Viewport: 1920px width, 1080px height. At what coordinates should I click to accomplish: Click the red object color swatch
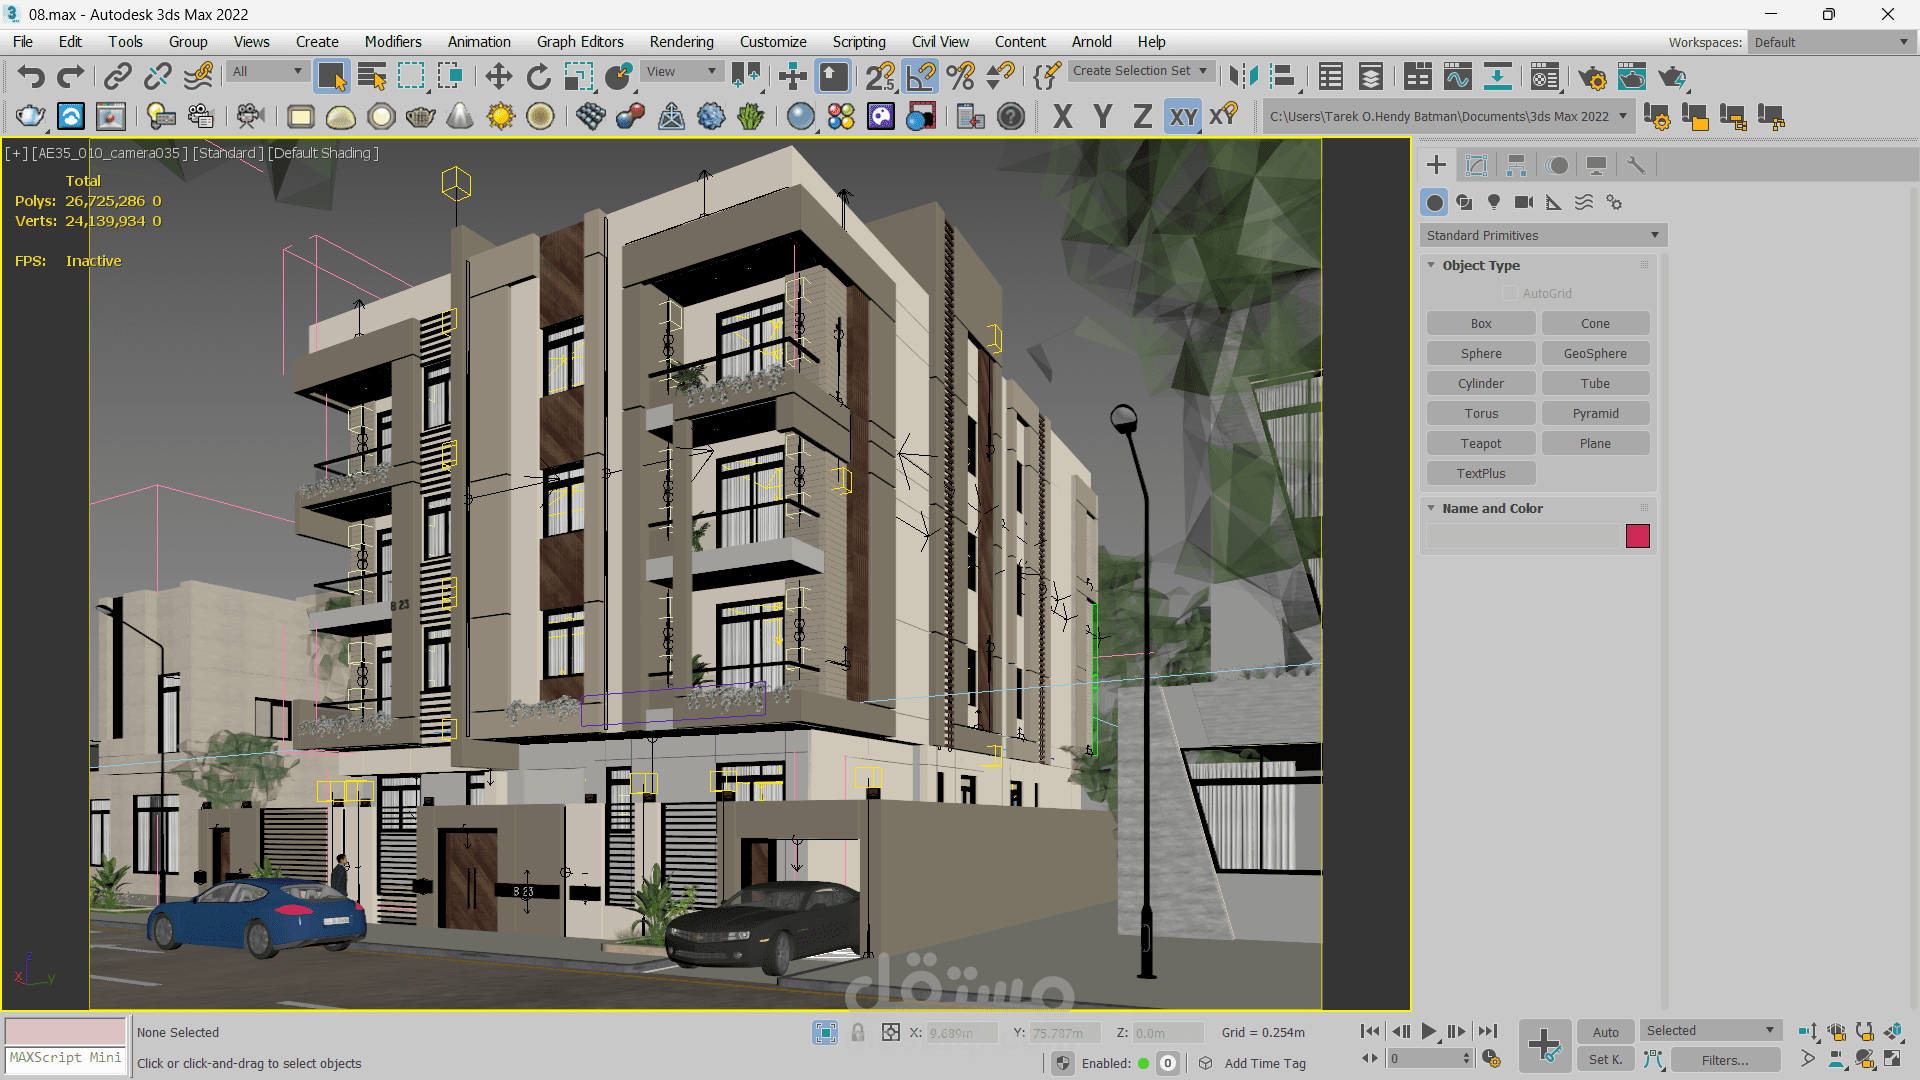1637,537
